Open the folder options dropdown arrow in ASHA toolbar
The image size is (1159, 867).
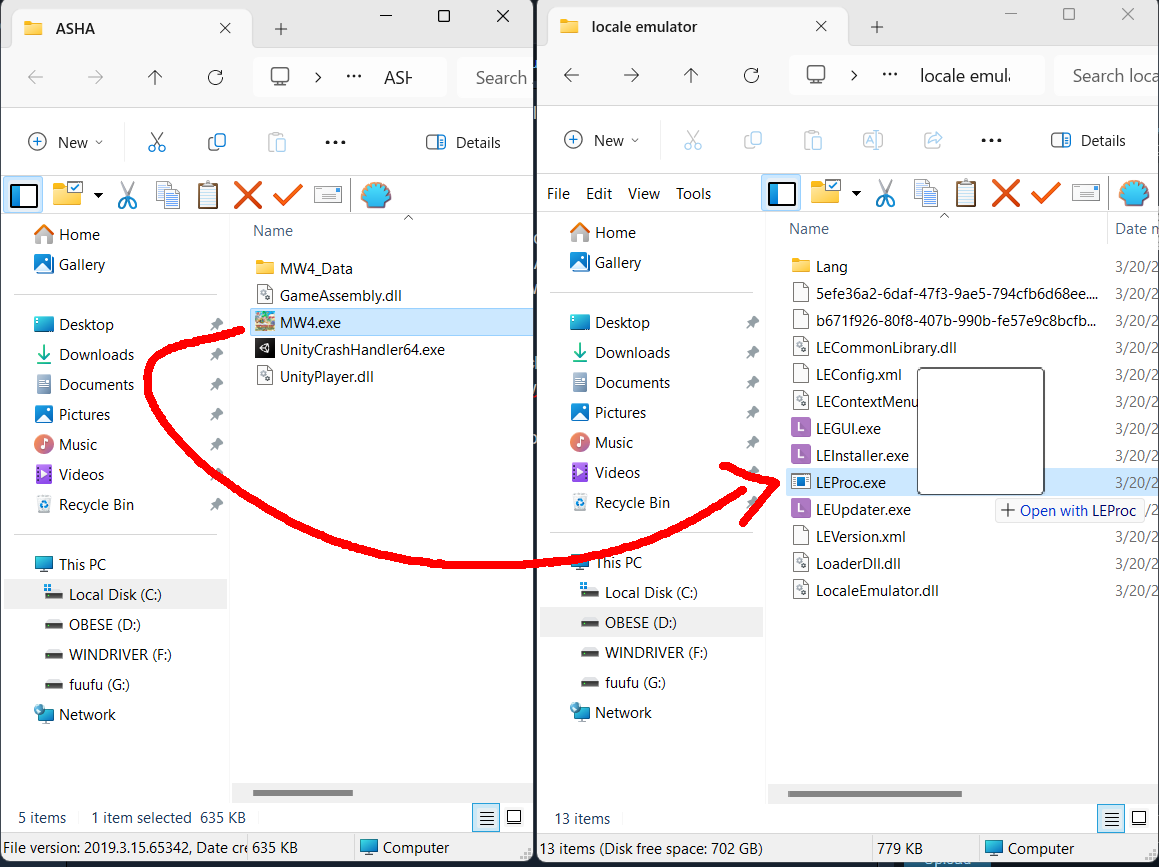(98, 196)
